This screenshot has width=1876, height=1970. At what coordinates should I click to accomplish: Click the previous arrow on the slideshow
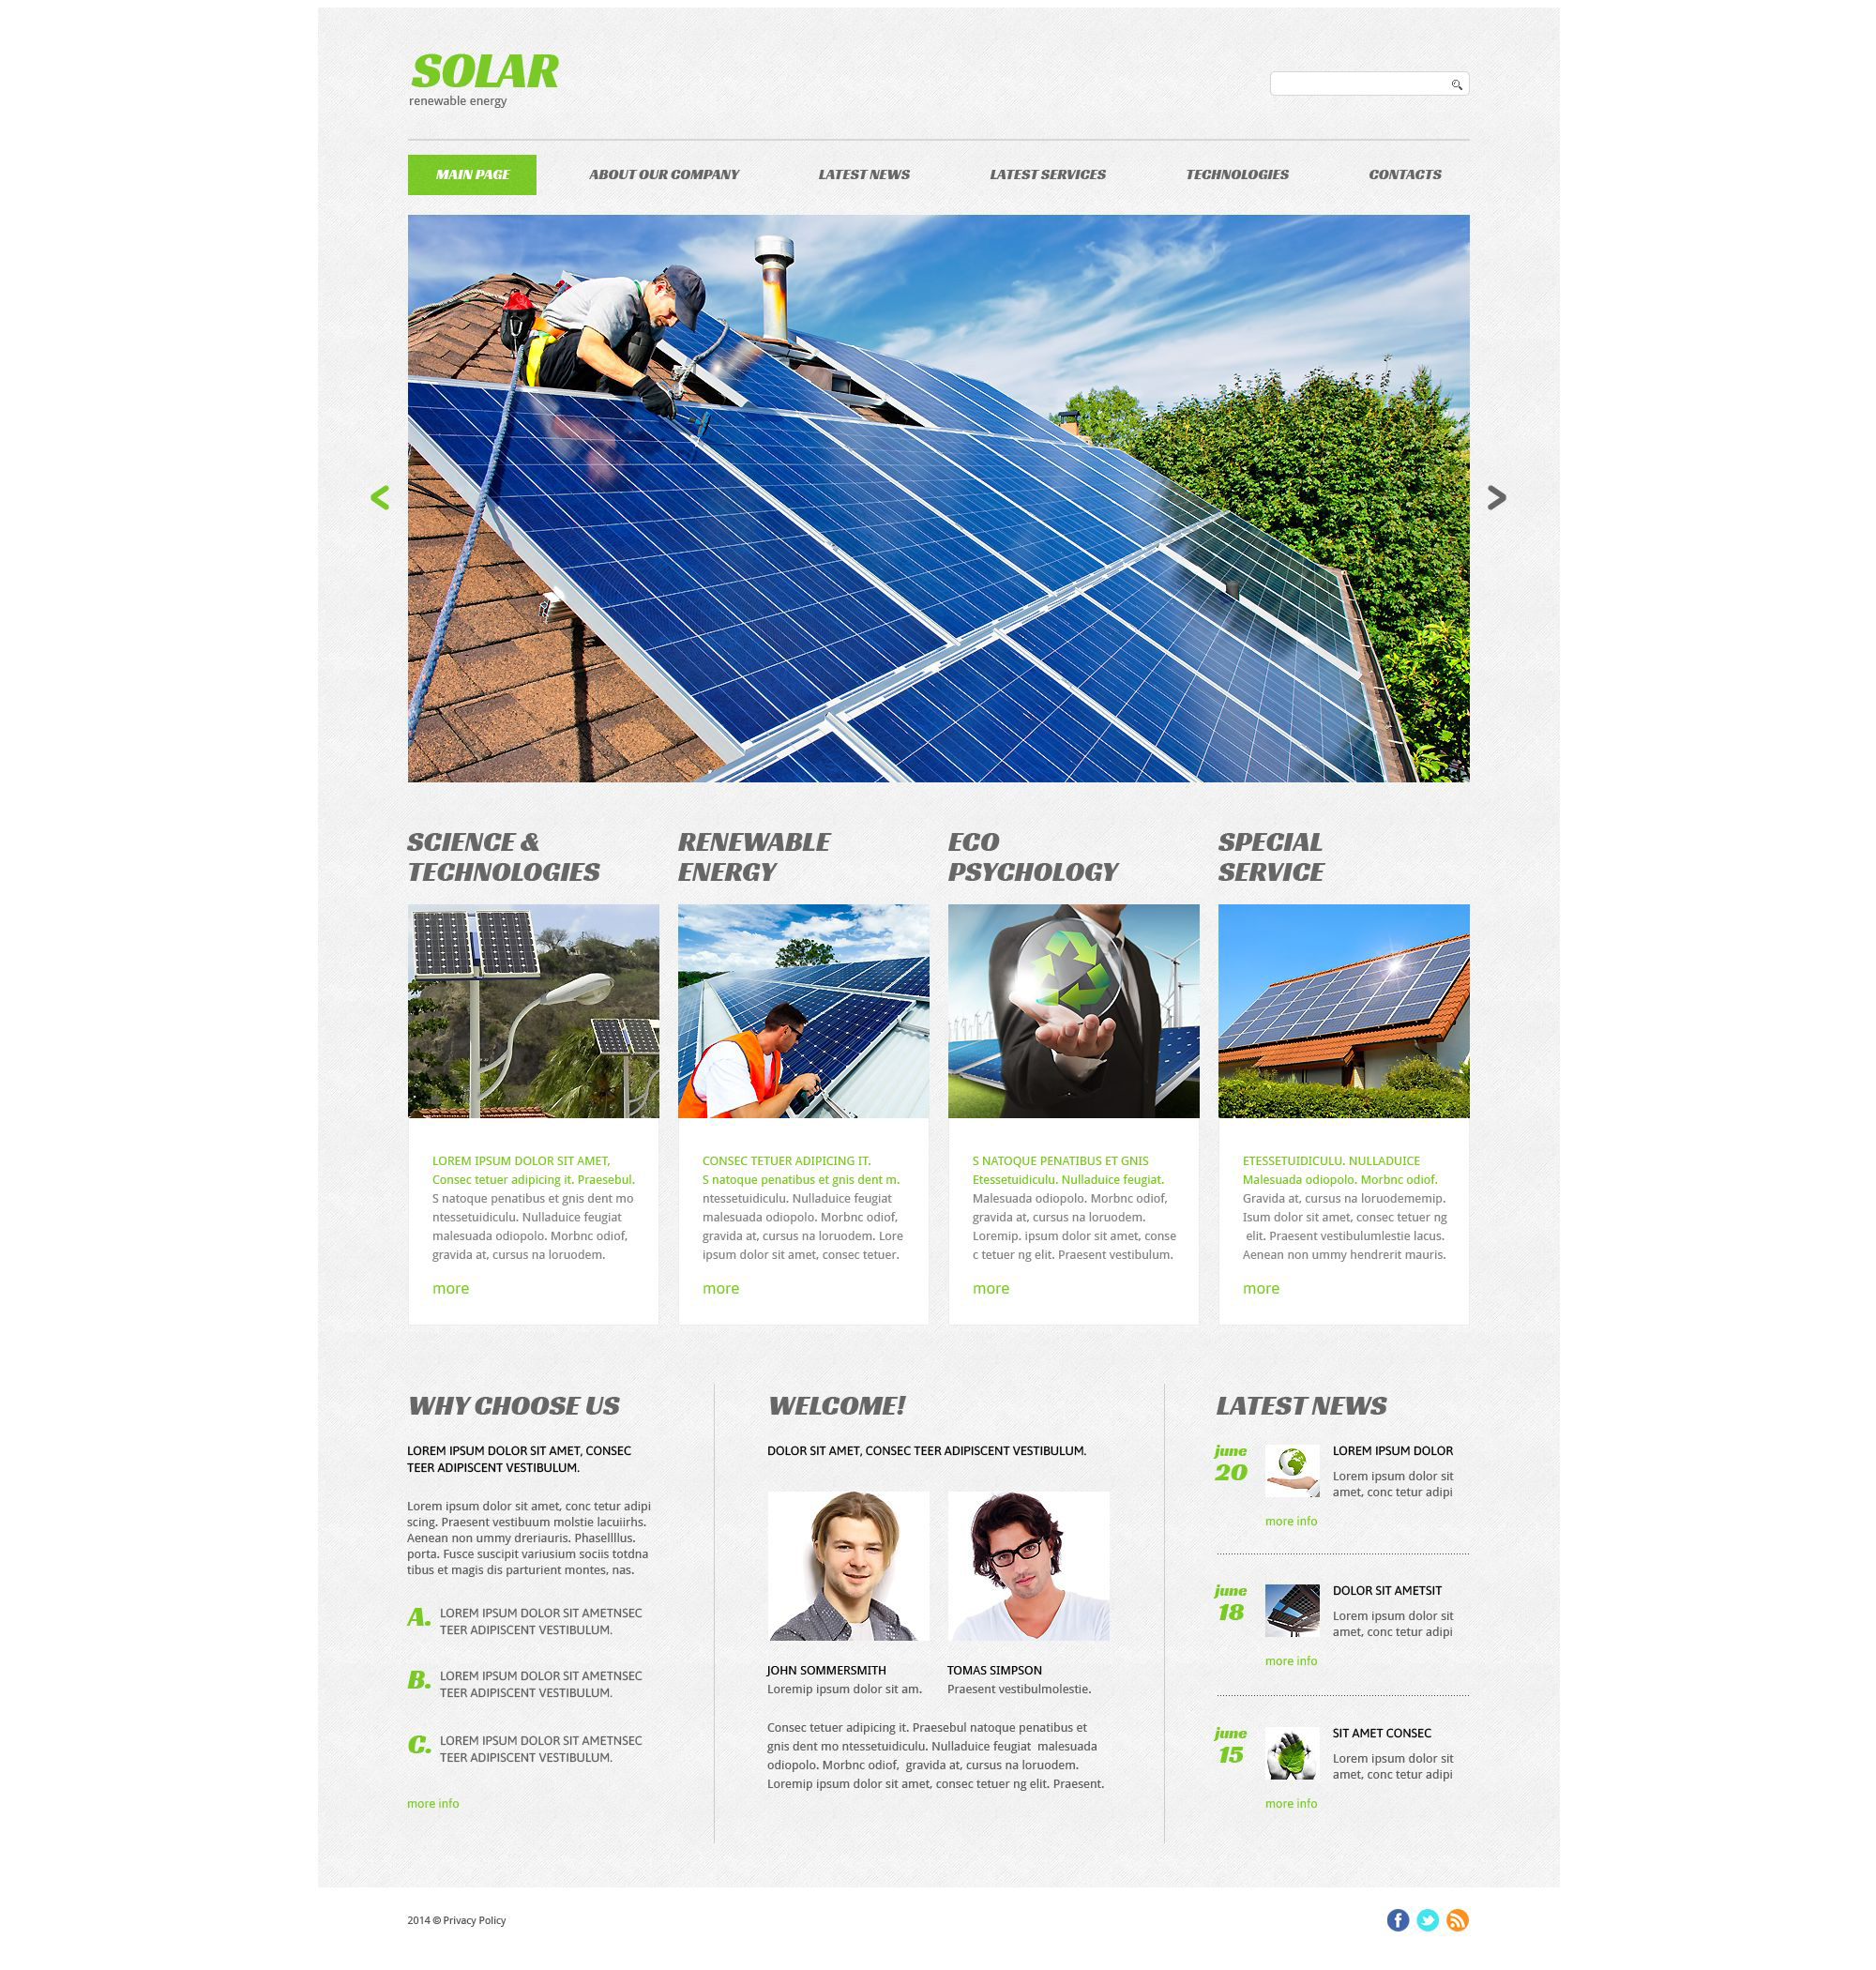click(x=382, y=498)
